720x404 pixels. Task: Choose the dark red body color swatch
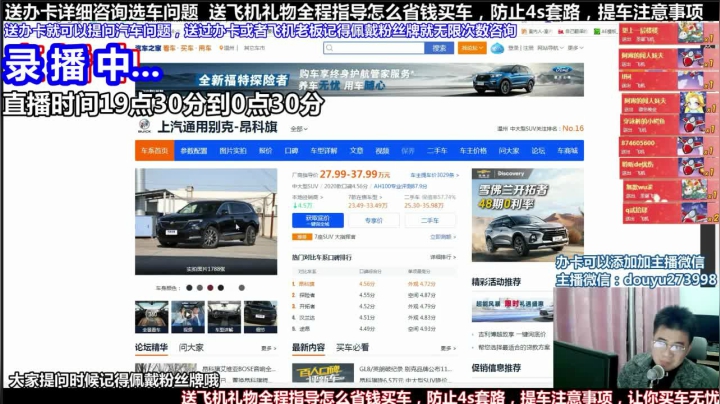(x=210, y=288)
